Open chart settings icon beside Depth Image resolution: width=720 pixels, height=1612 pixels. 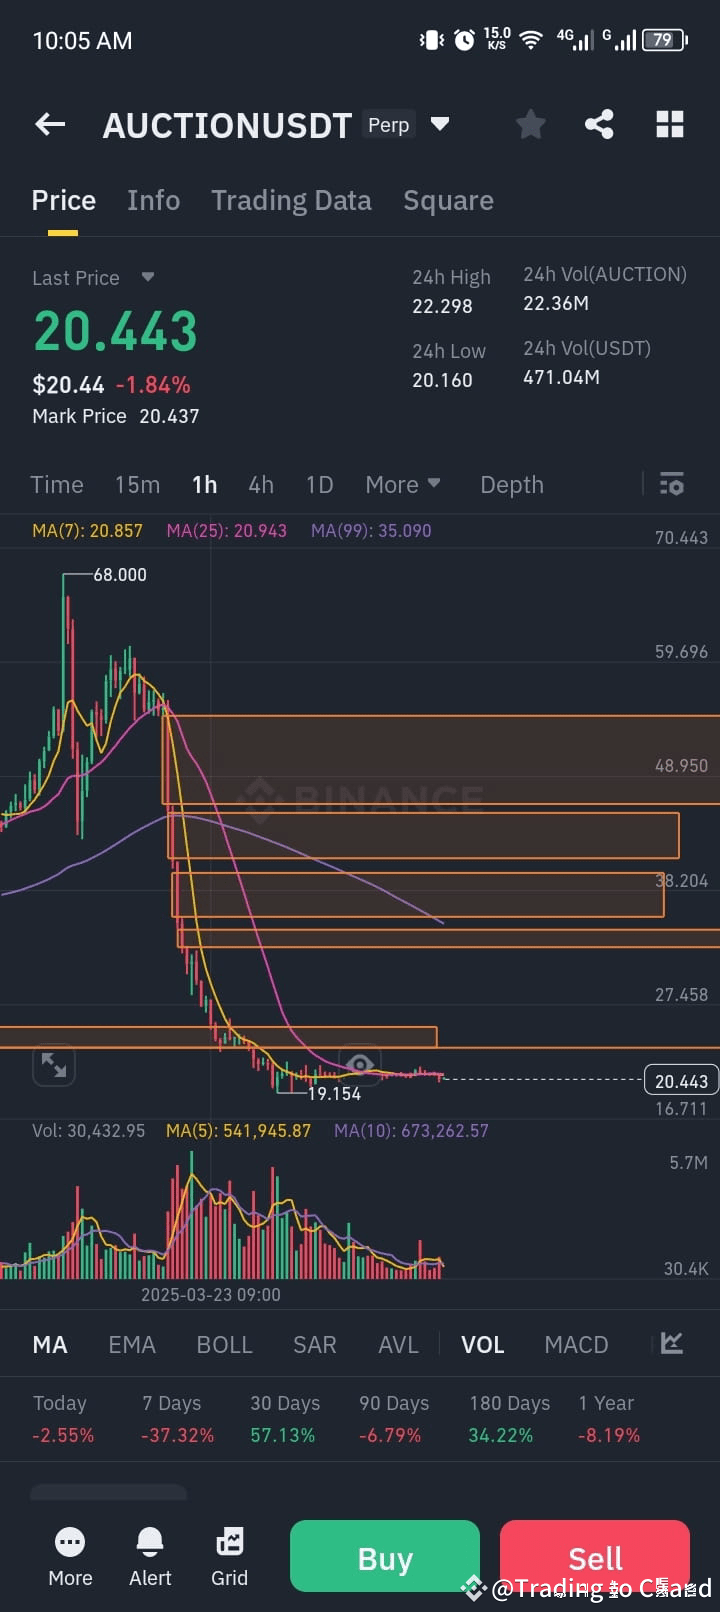click(672, 484)
